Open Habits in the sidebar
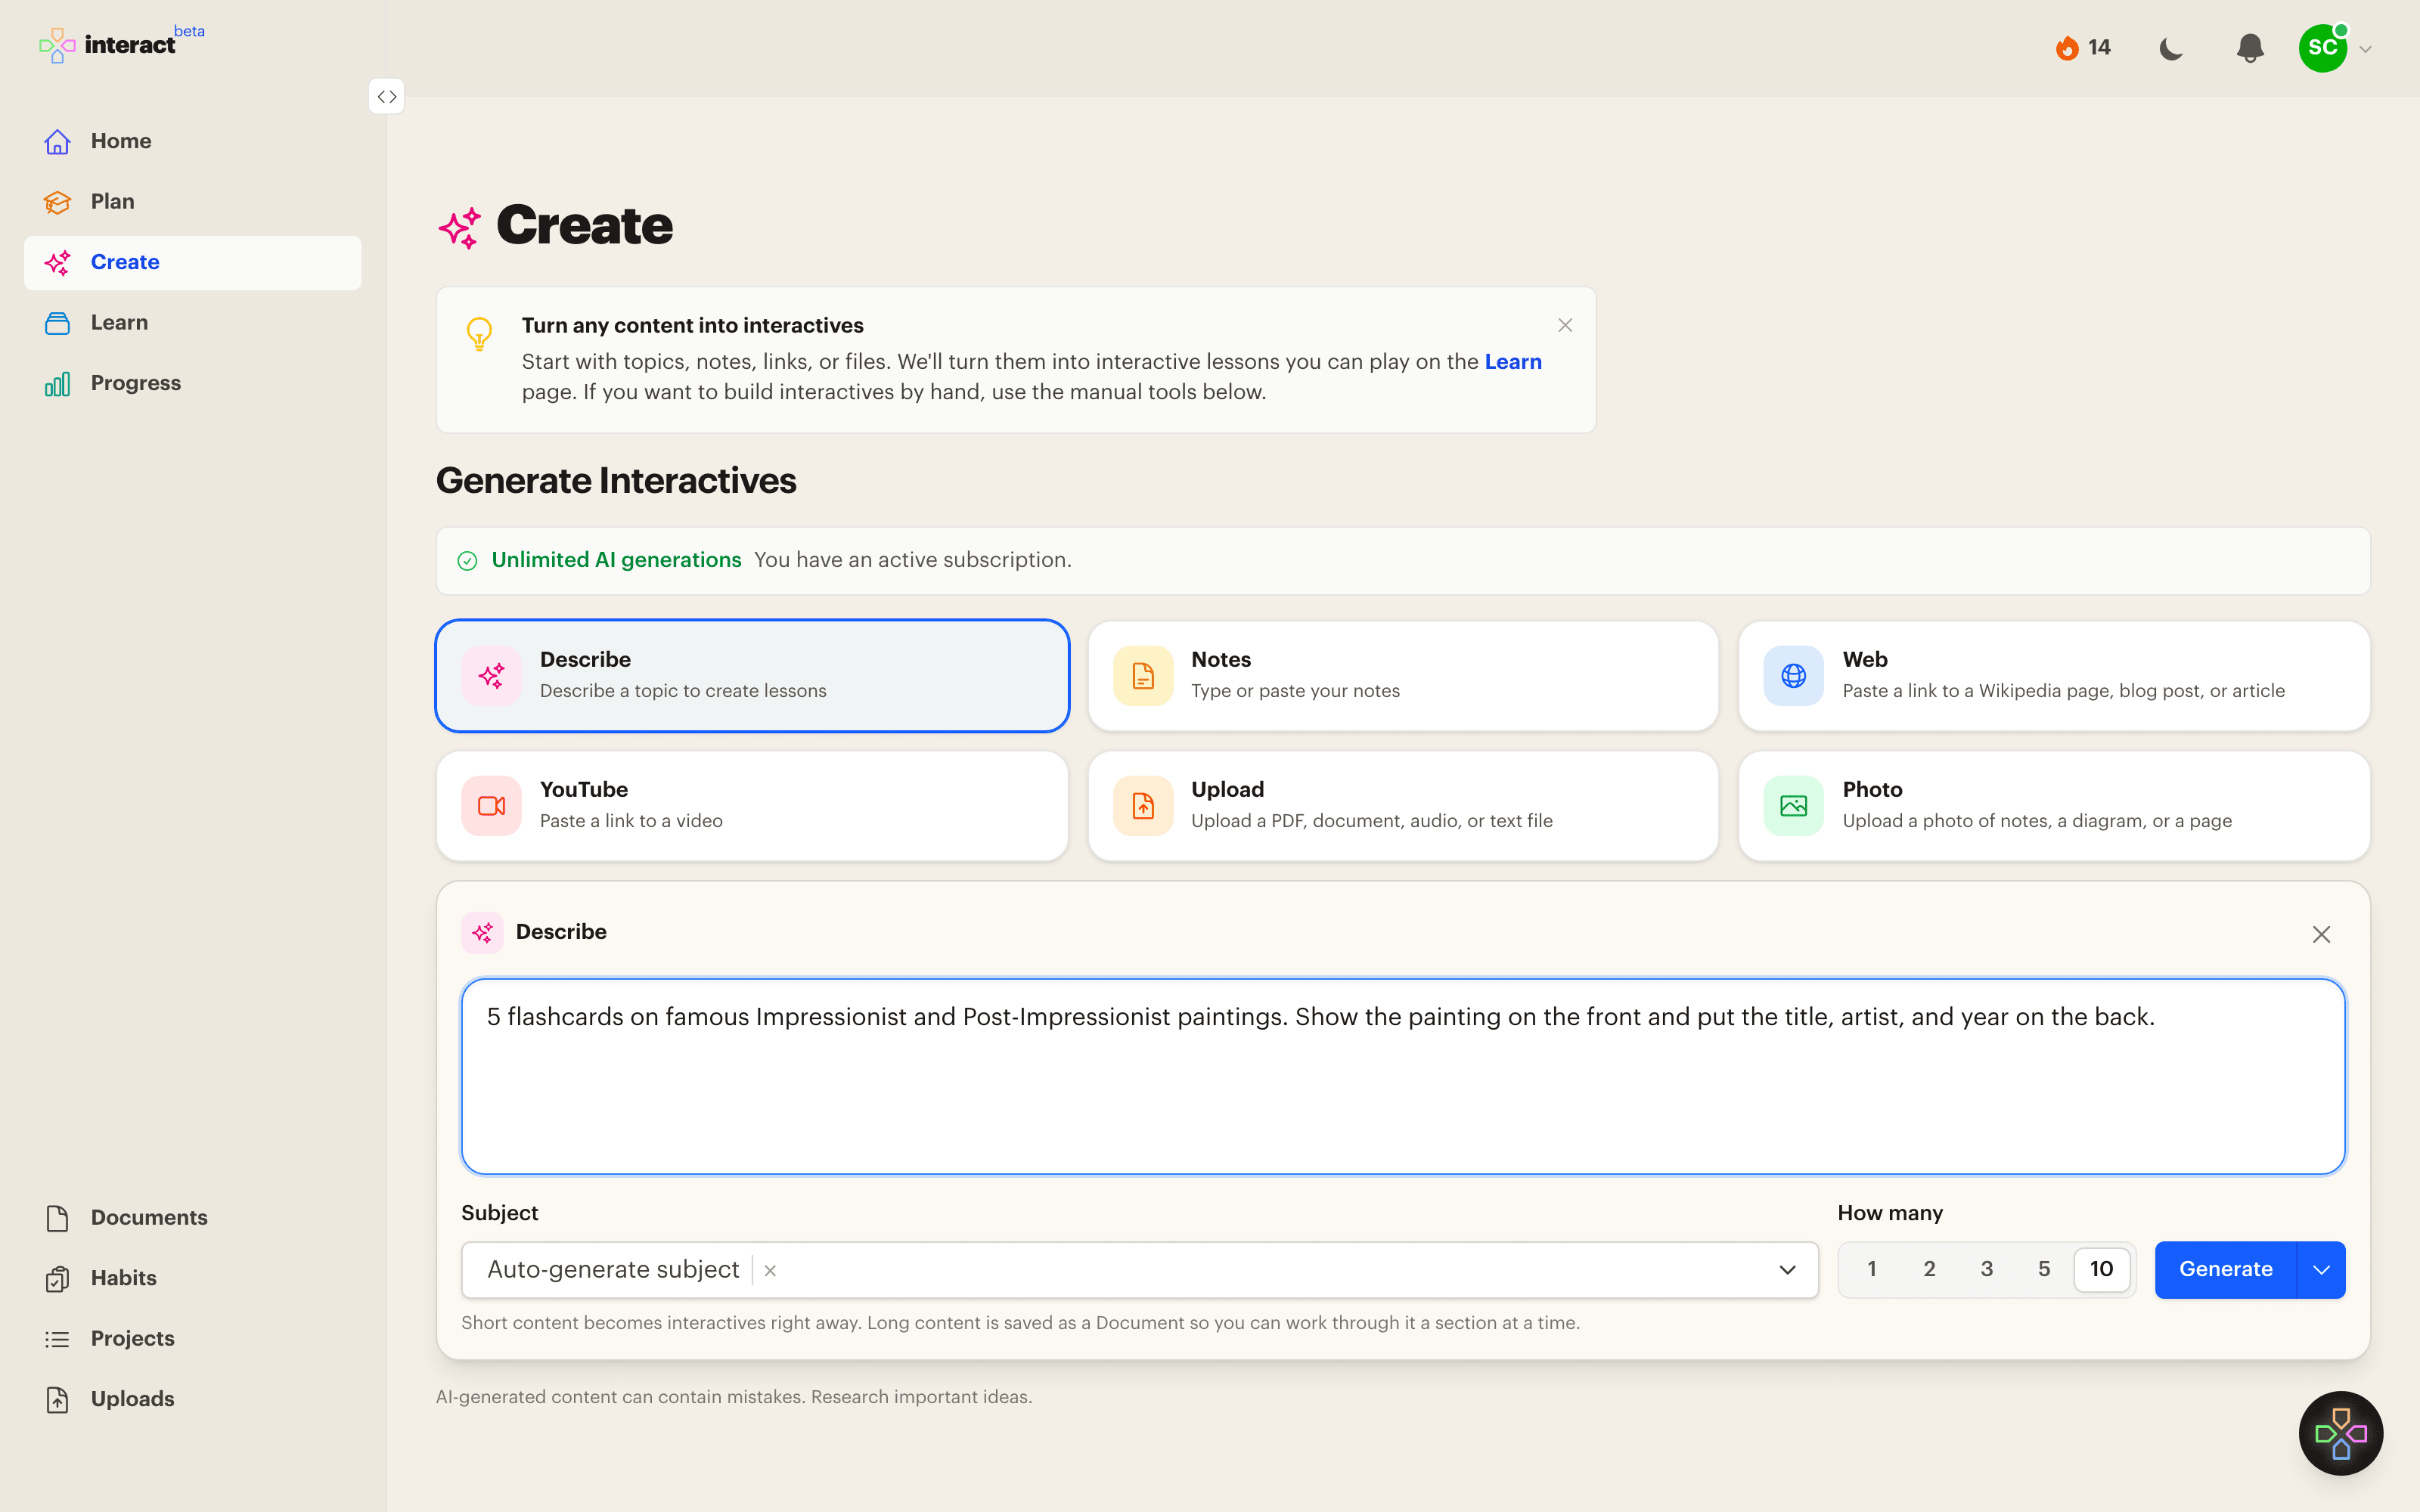Image resolution: width=2420 pixels, height=1512 pixels. (x=193, y=1278)
